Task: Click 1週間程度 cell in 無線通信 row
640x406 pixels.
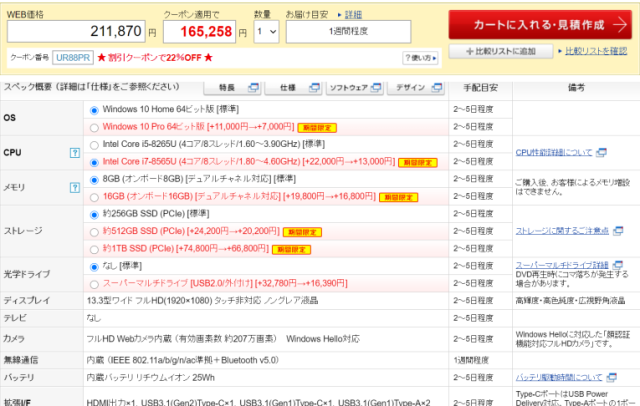Action: coord(471,360)
